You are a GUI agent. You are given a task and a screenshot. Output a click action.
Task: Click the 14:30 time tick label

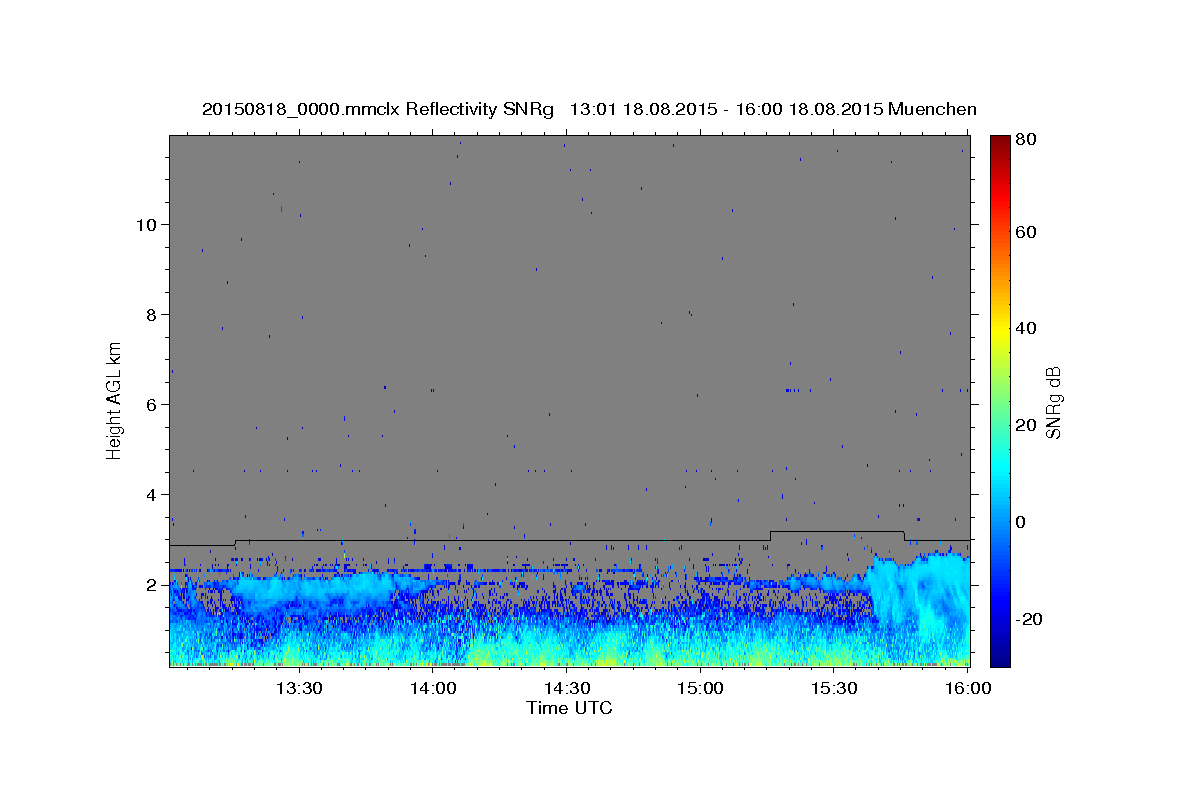pos(566,689)
